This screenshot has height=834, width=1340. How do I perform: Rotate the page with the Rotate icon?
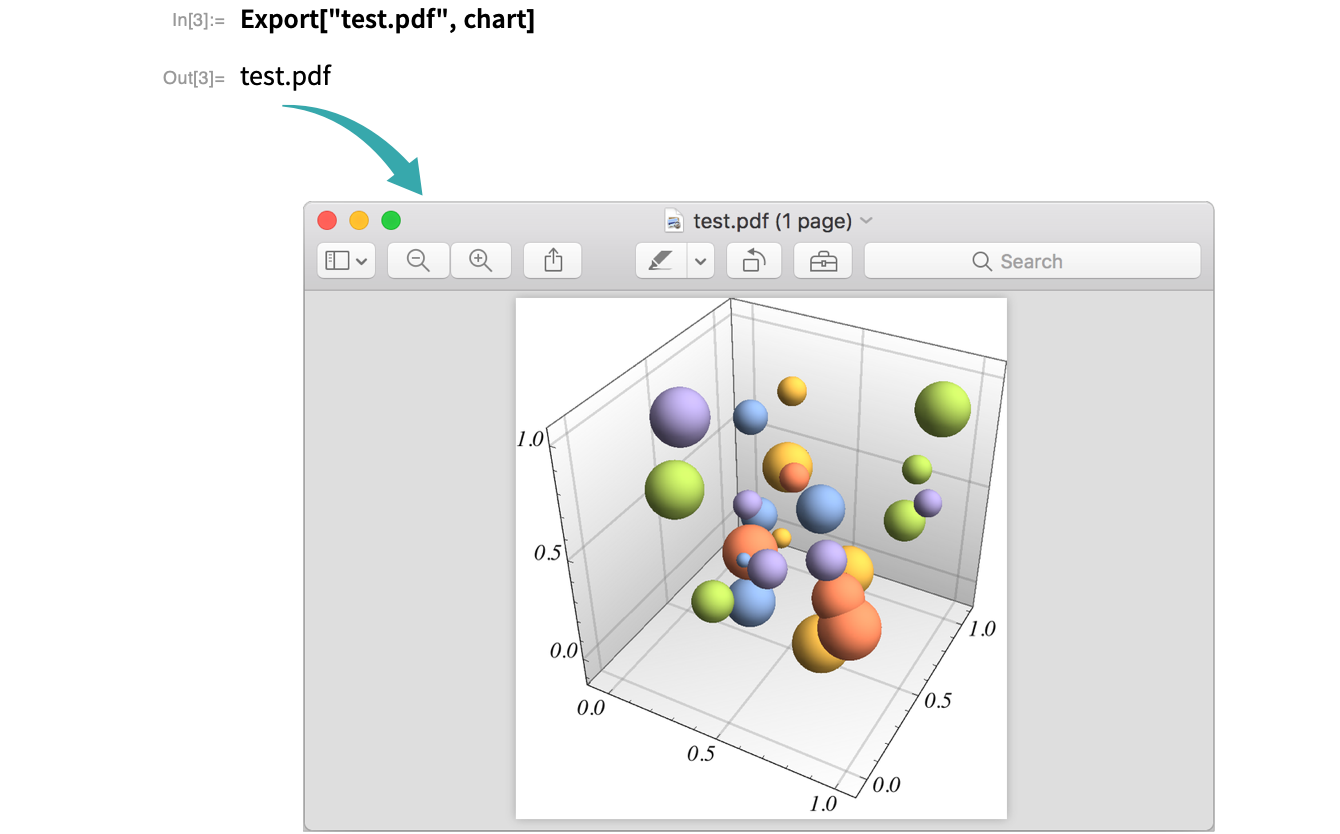[754, 261]
